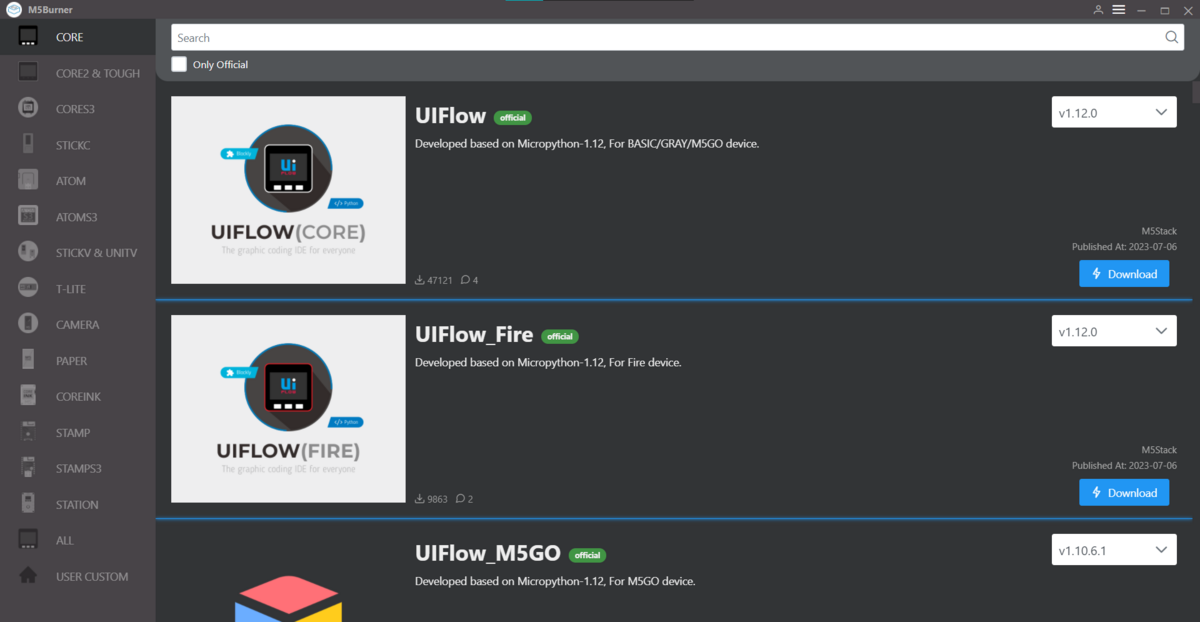
Task: Switch to CORE2 & TOUGH category label
Action: (x=98, y=73)
